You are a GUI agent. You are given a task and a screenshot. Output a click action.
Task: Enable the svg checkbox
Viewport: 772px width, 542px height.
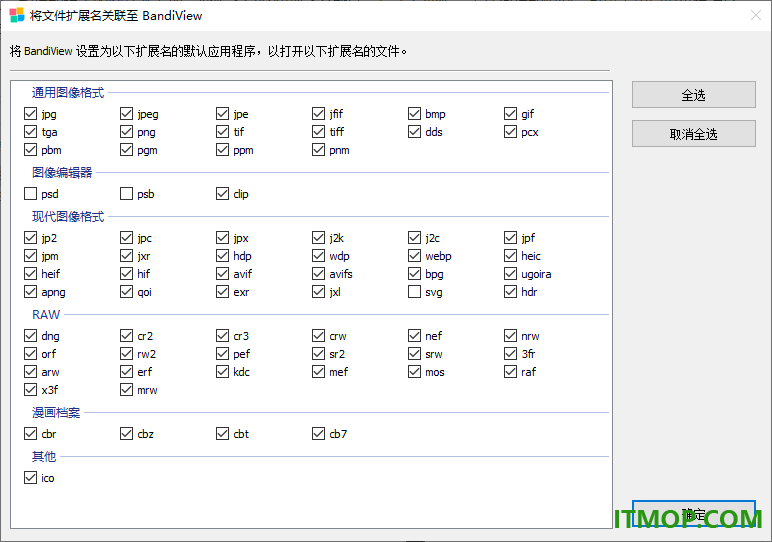(x=415, y=292)
